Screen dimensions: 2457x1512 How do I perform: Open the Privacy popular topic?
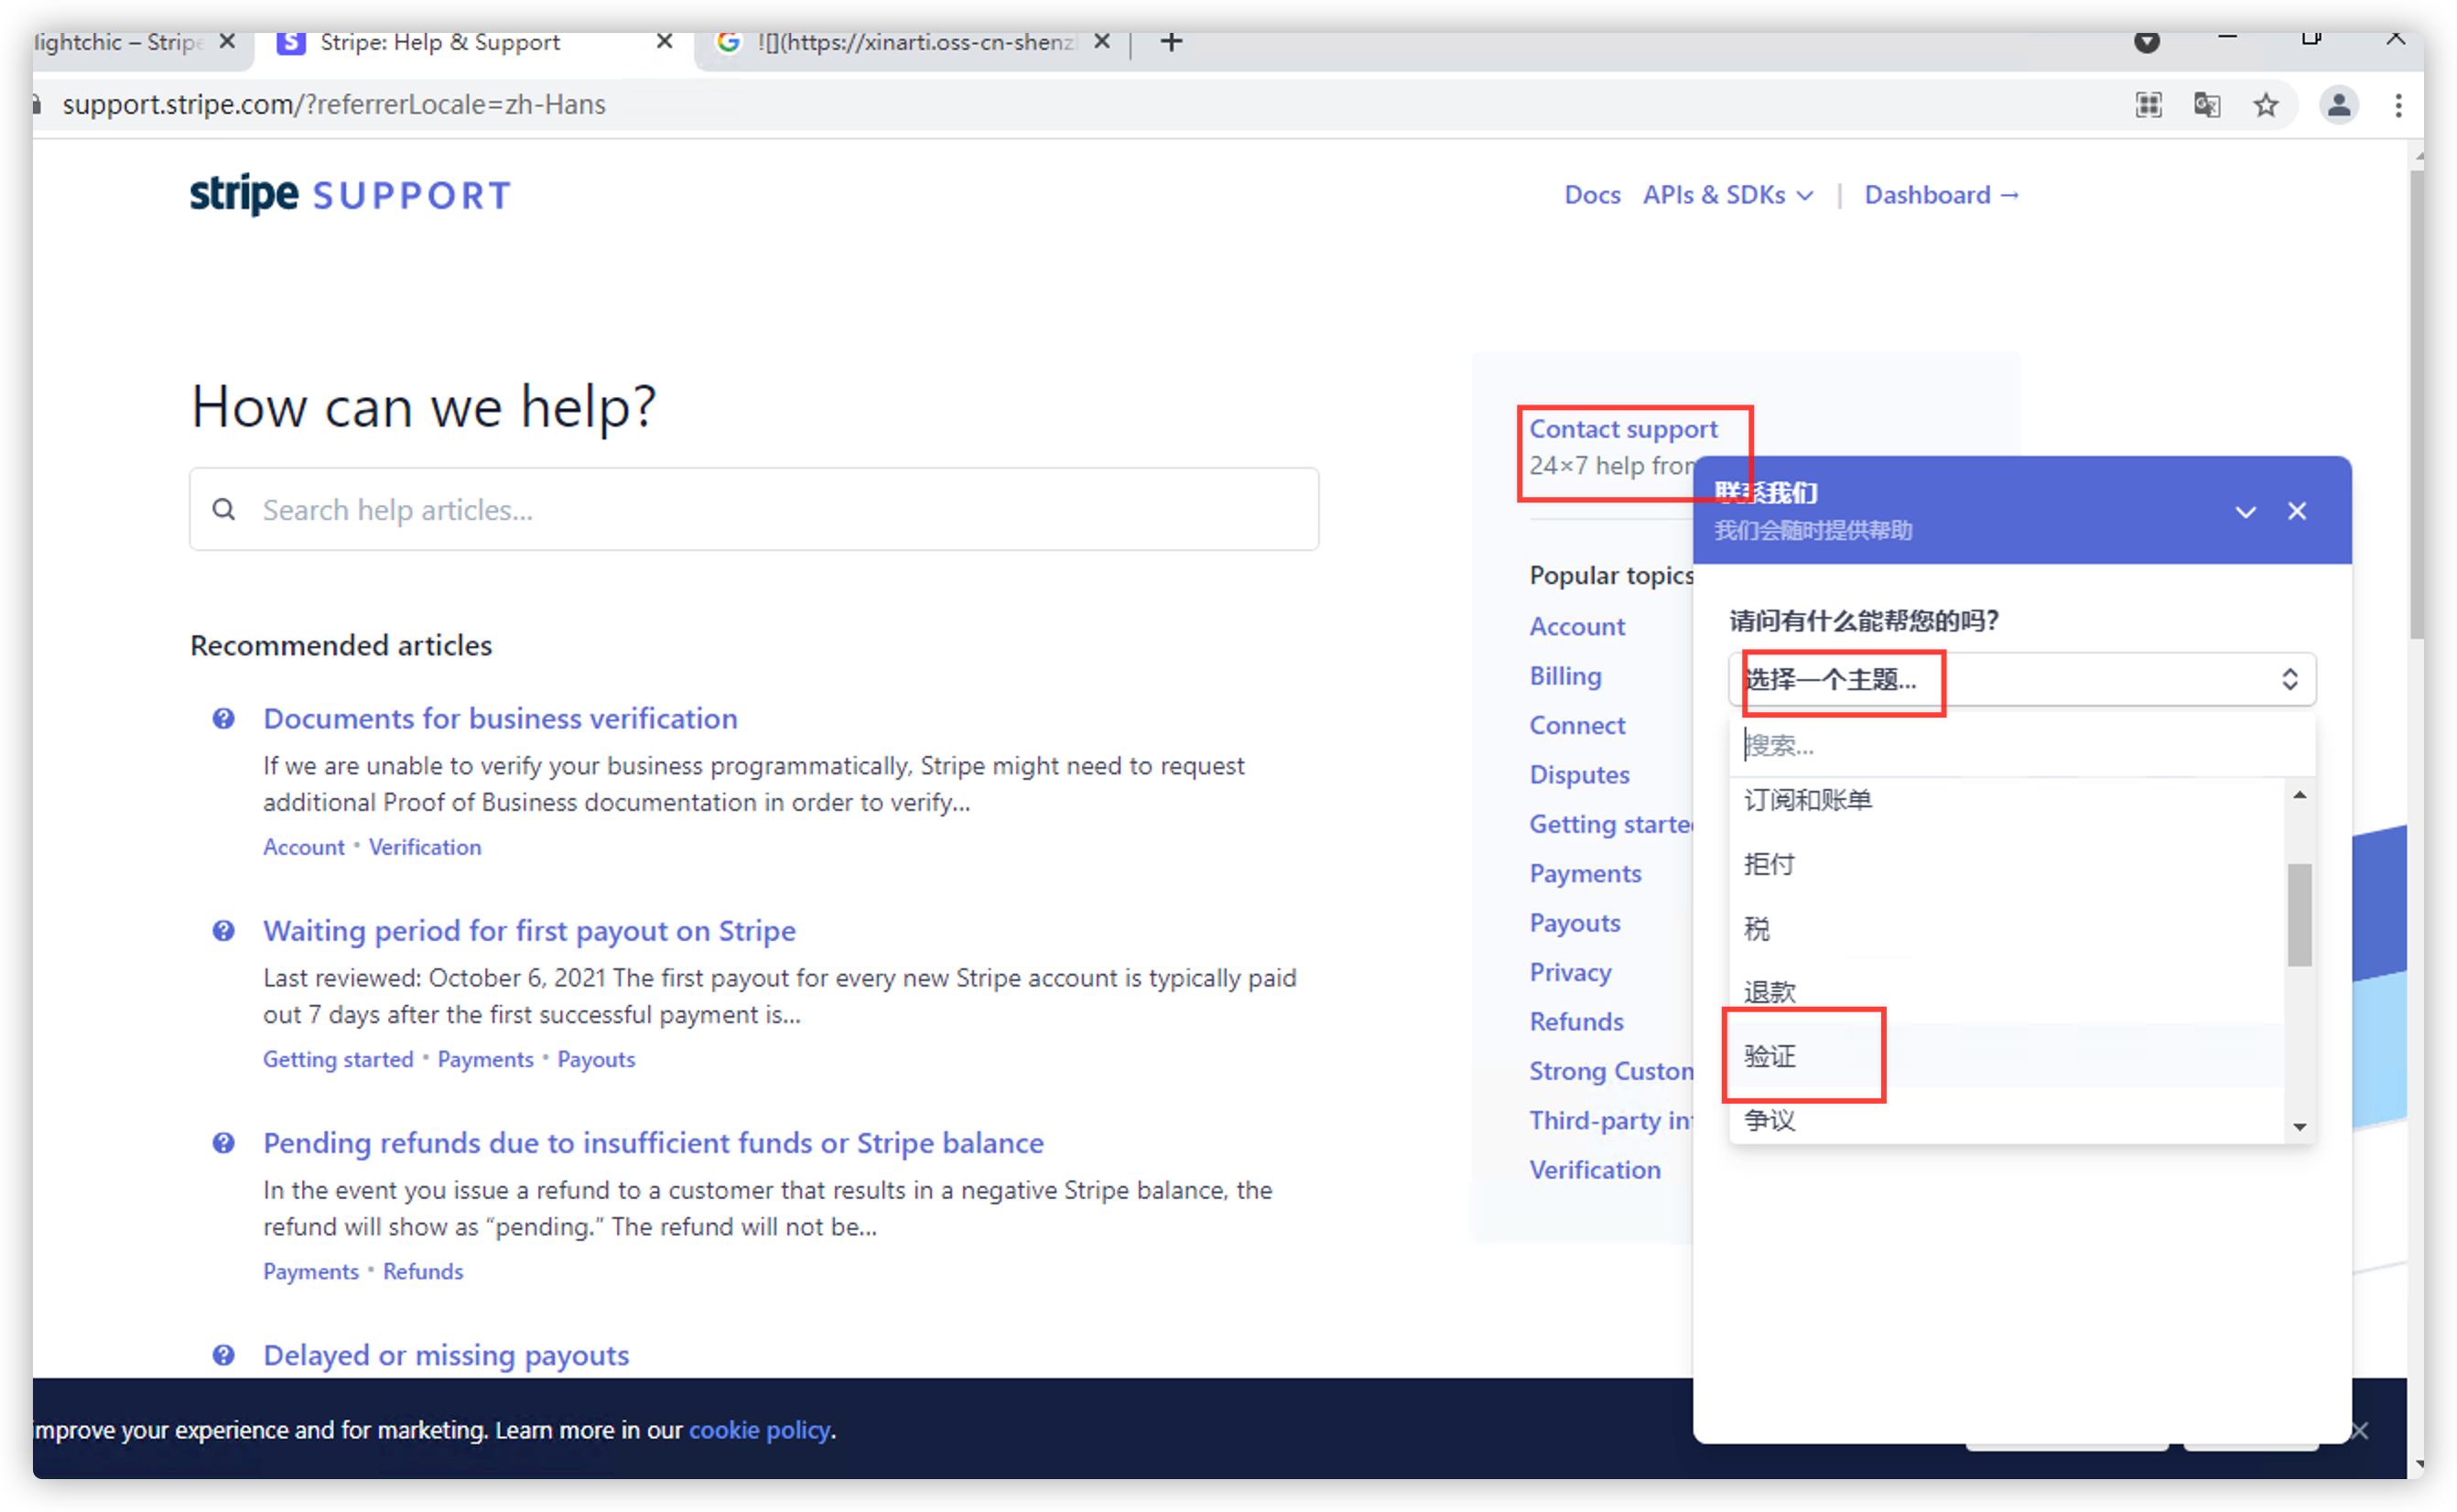click(x=1570, y=972)
